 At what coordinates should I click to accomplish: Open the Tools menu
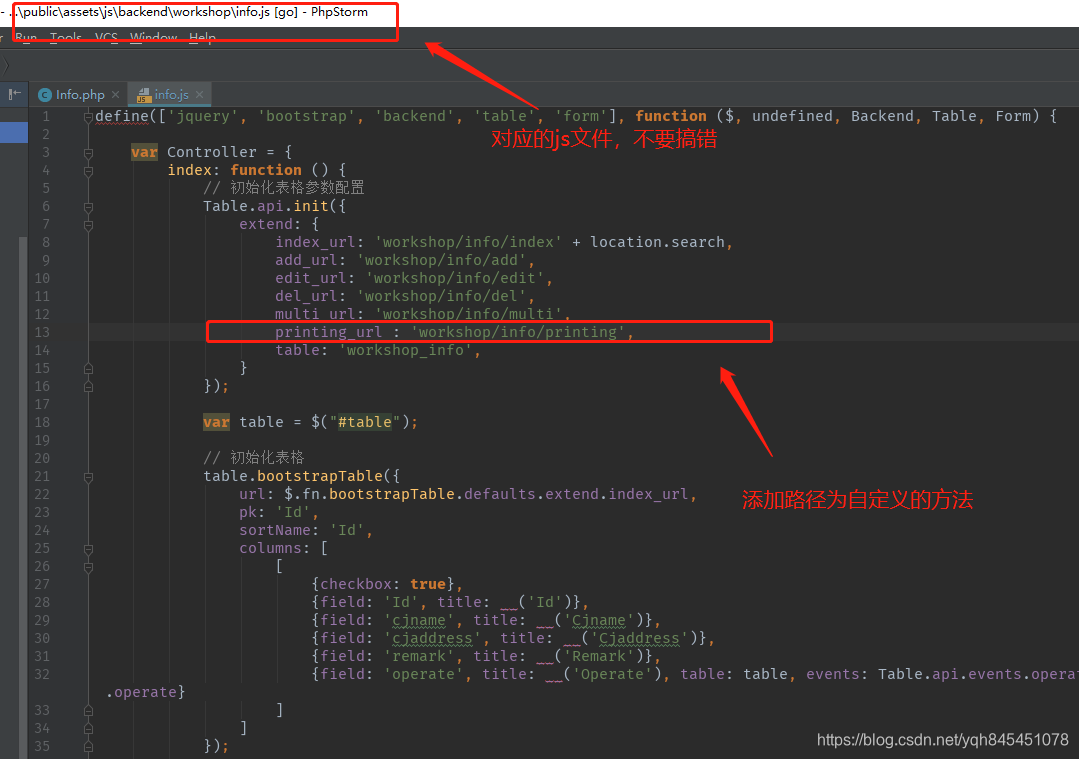pyautogui.click(x=66, y=38)
